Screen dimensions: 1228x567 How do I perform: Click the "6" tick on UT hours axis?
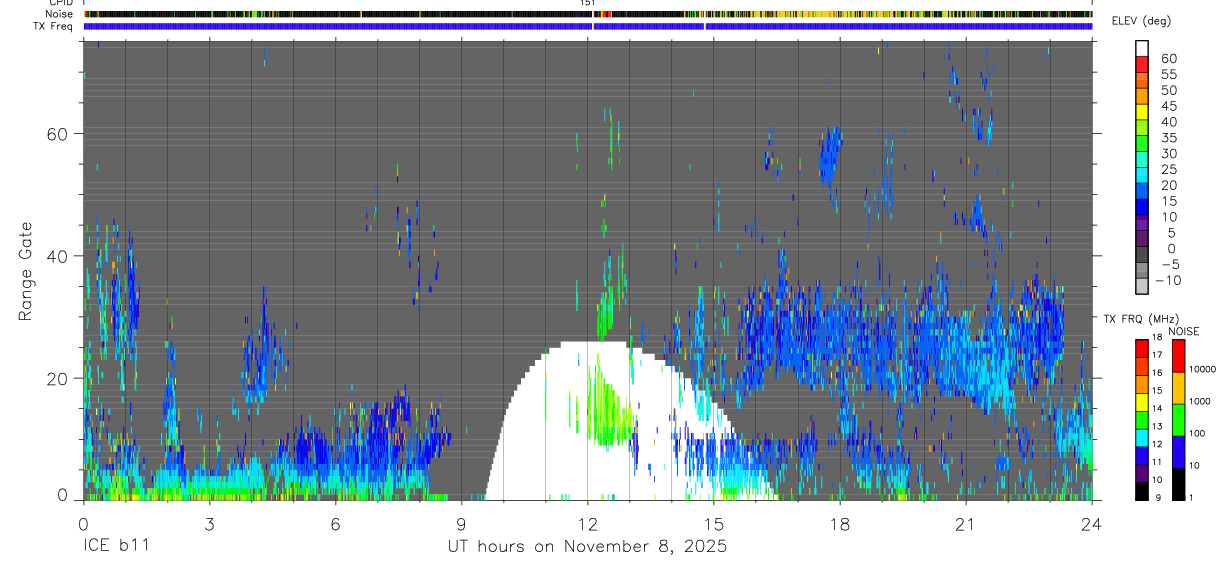click(x=335, y=525)
